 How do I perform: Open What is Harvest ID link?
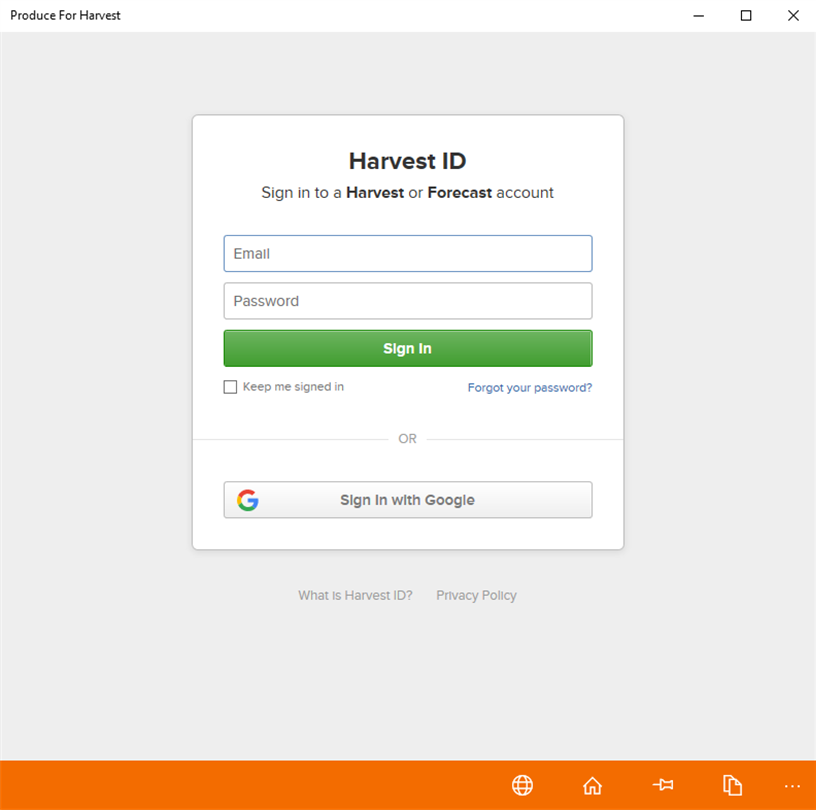point(355,595)
